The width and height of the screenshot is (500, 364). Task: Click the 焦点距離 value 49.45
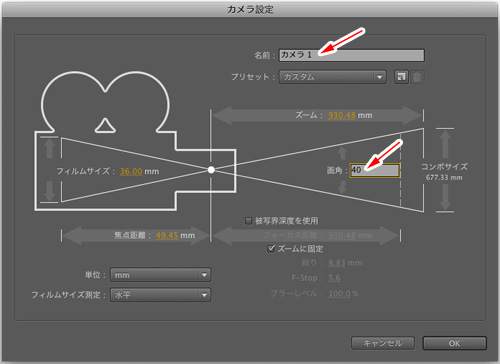pyautogui.click(x=167, y=235)
